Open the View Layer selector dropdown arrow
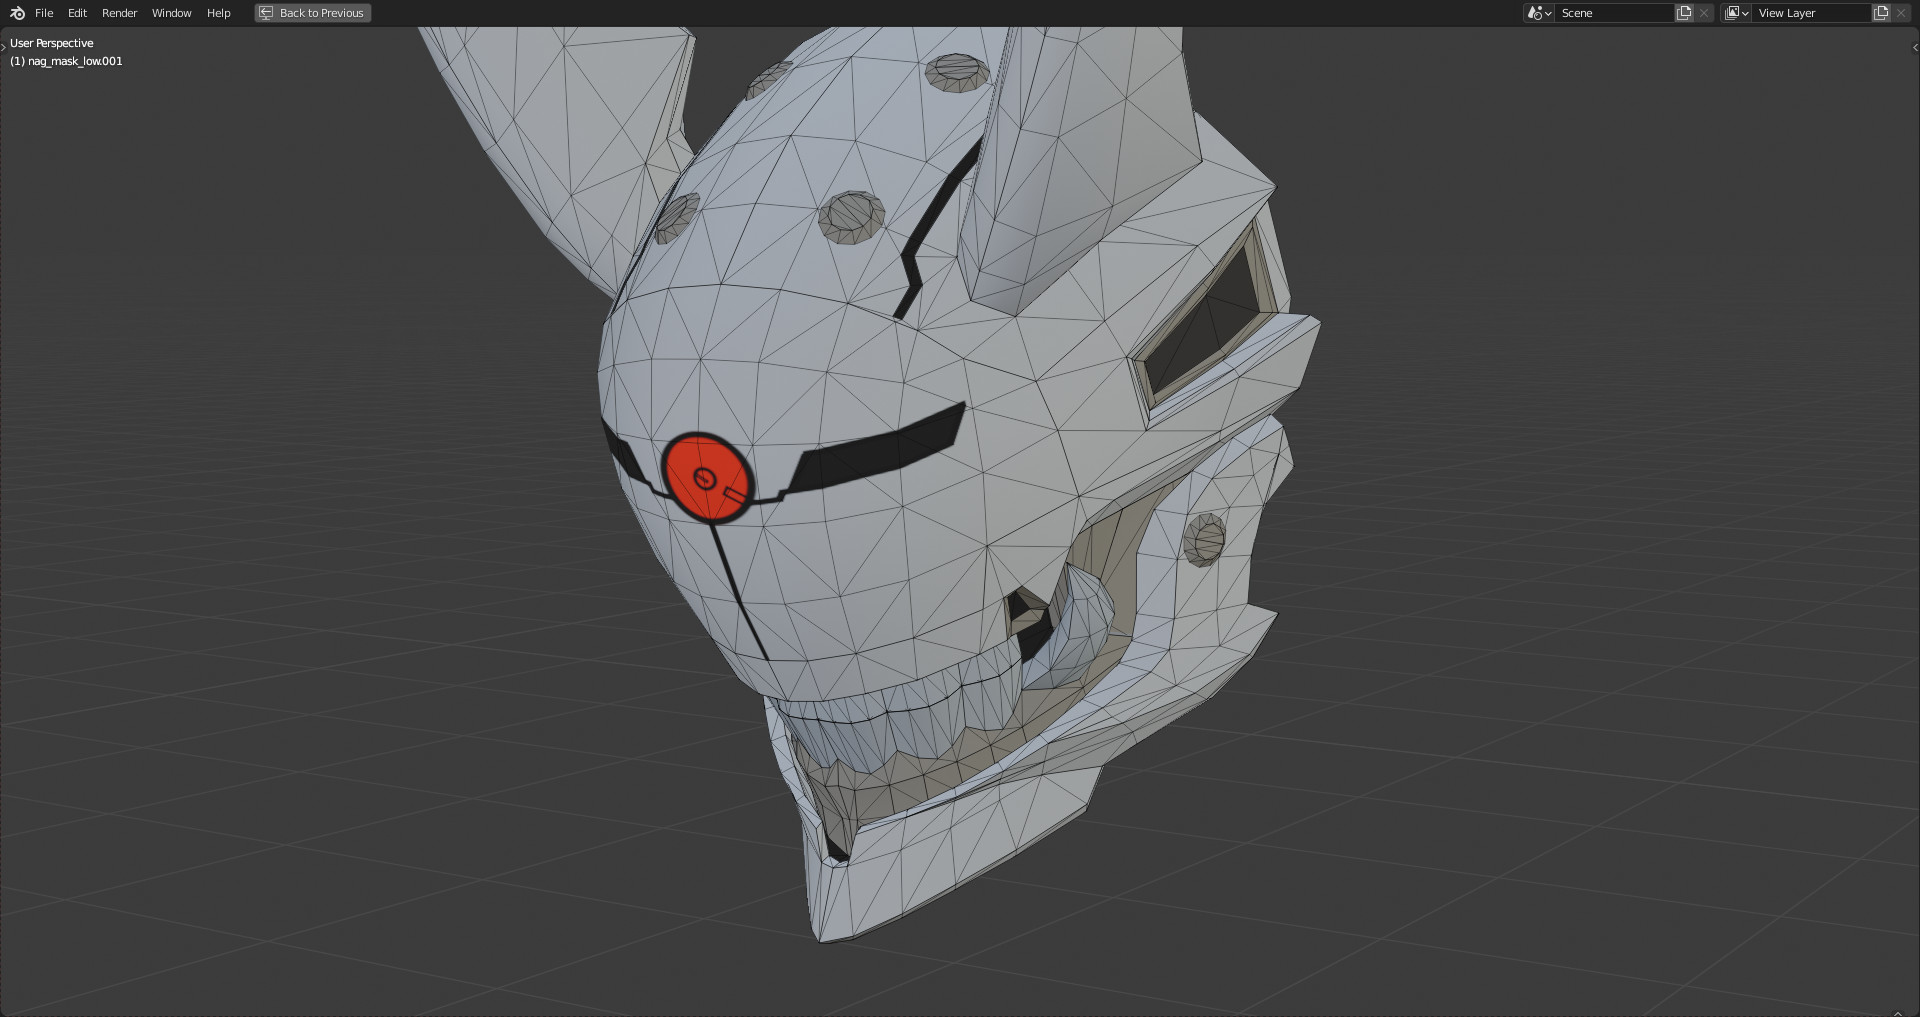This screenshot has width=1920, height=1017. tap(1745, 13)
